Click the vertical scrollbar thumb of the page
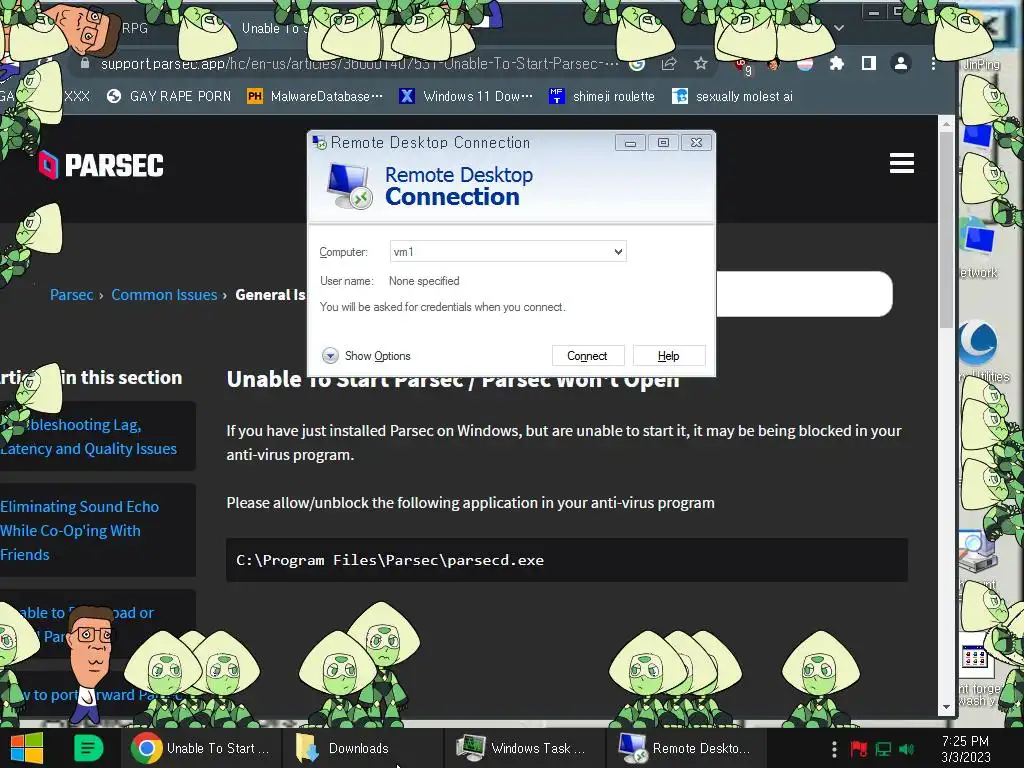1024x768 pixels. (x=946, y=229)
